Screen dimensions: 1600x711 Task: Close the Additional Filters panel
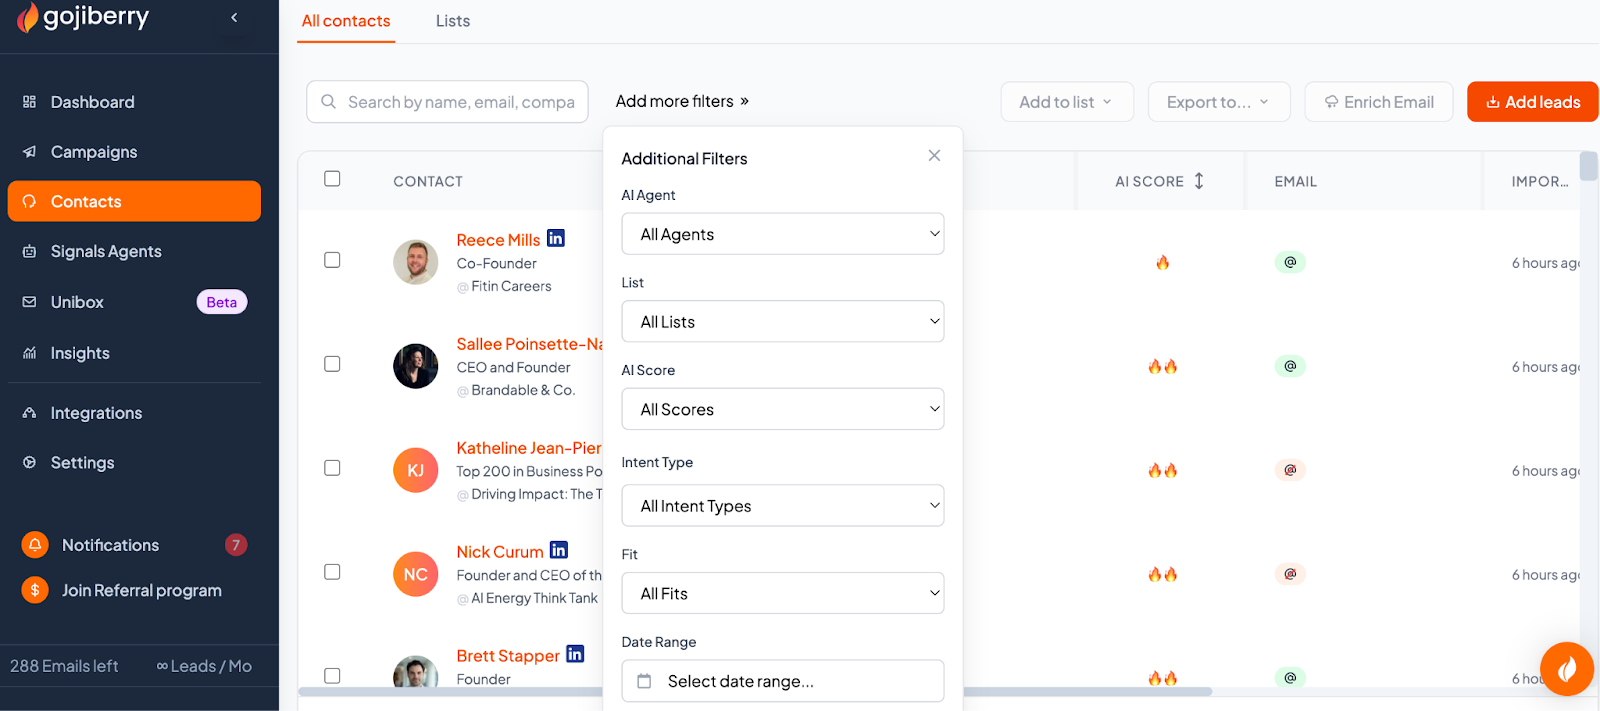click(x=934, y=156)
